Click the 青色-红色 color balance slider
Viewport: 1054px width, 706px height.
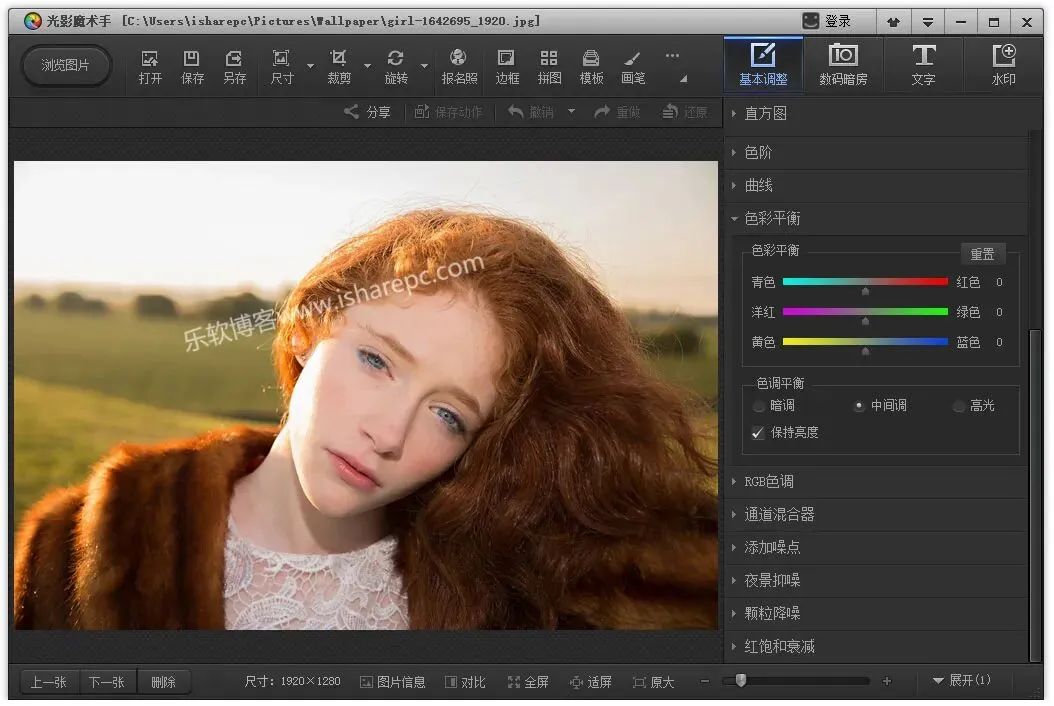865,283
